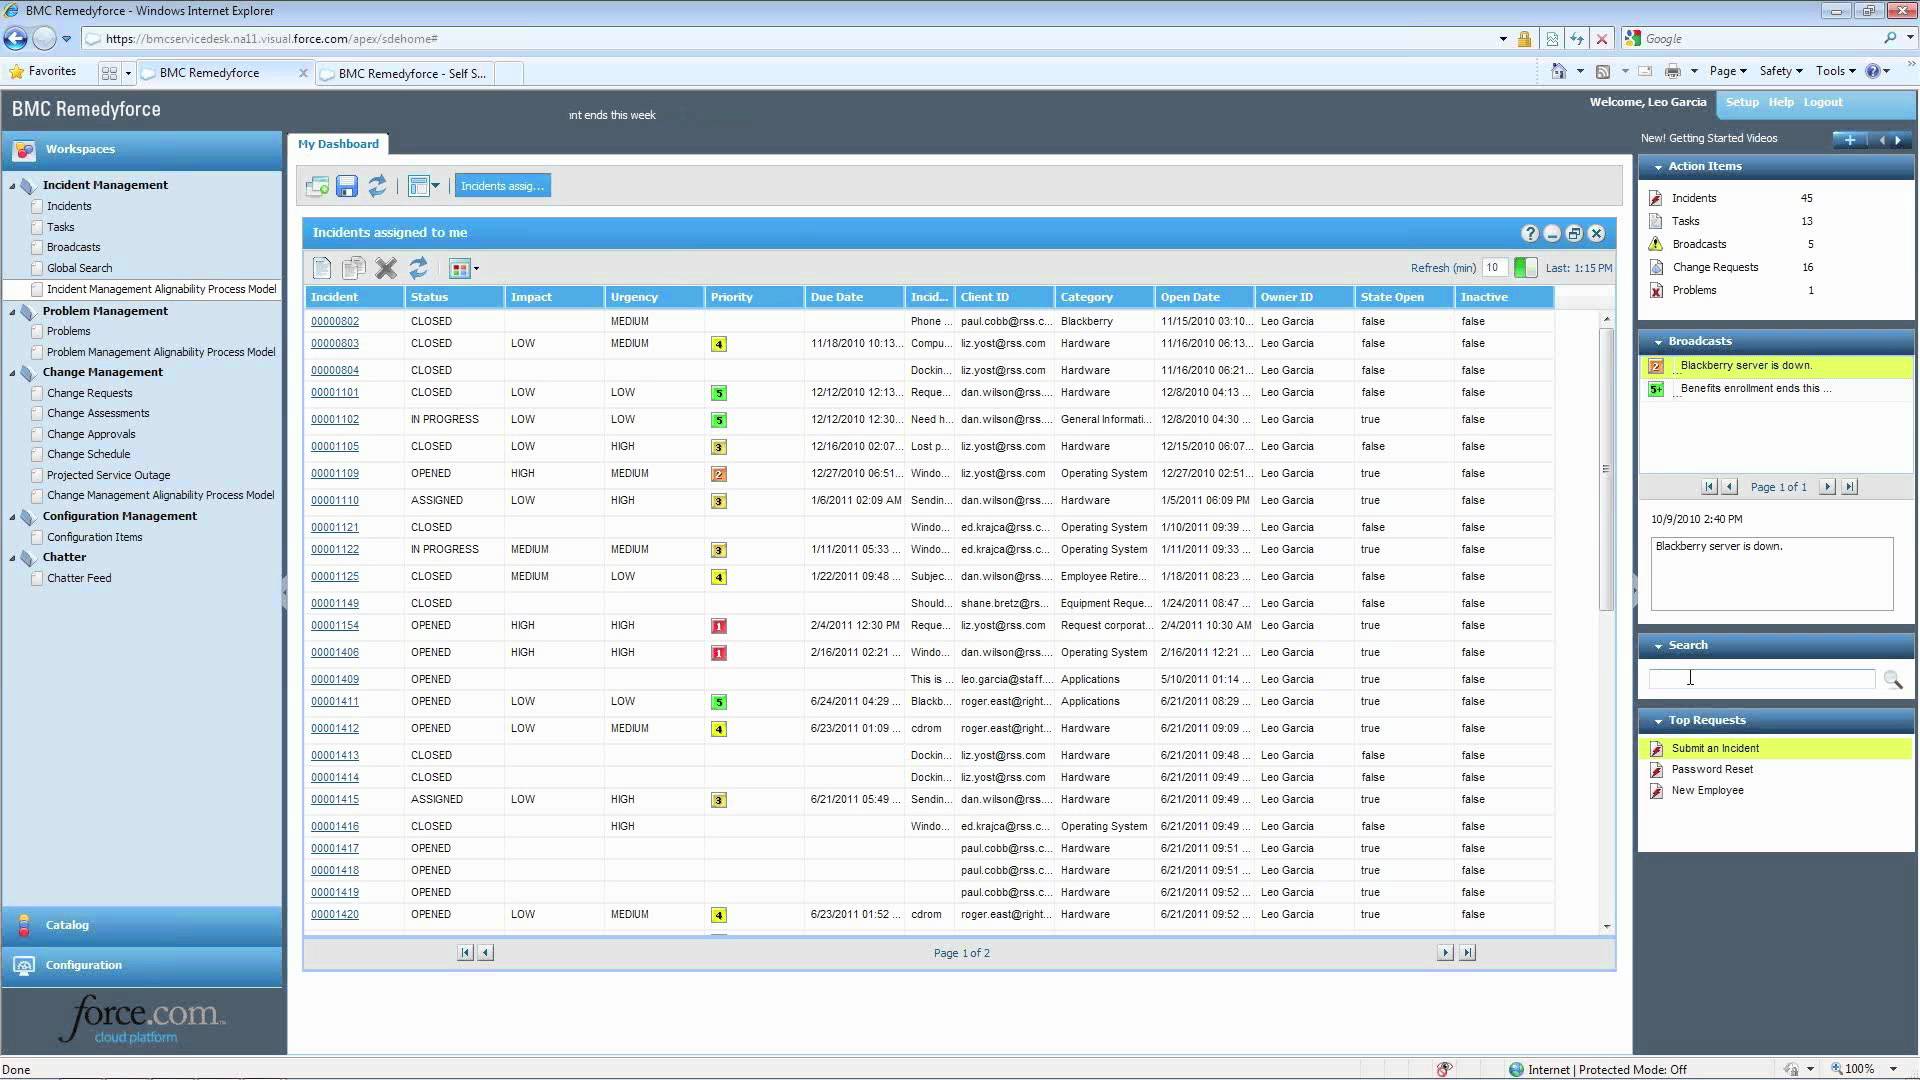Open Configuration Items tree item
Image resolution: width=1920 pixels, height=1080 pixels.
tap(94, 537)
